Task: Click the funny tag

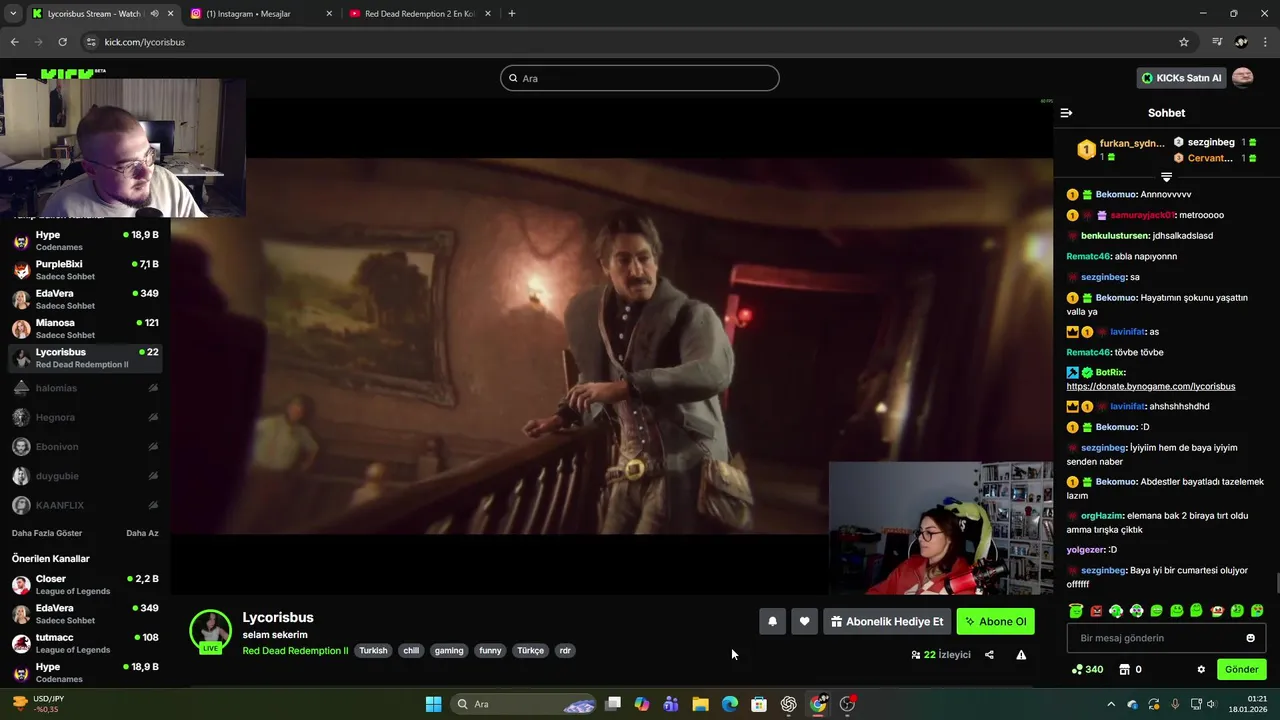Action: coord(490,650)
